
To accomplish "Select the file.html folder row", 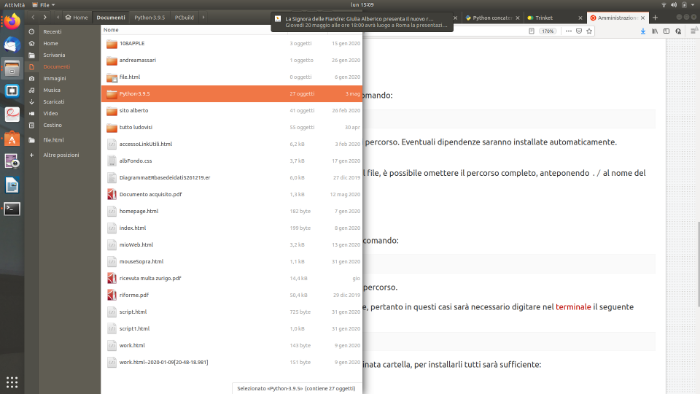I will point(232,77).
